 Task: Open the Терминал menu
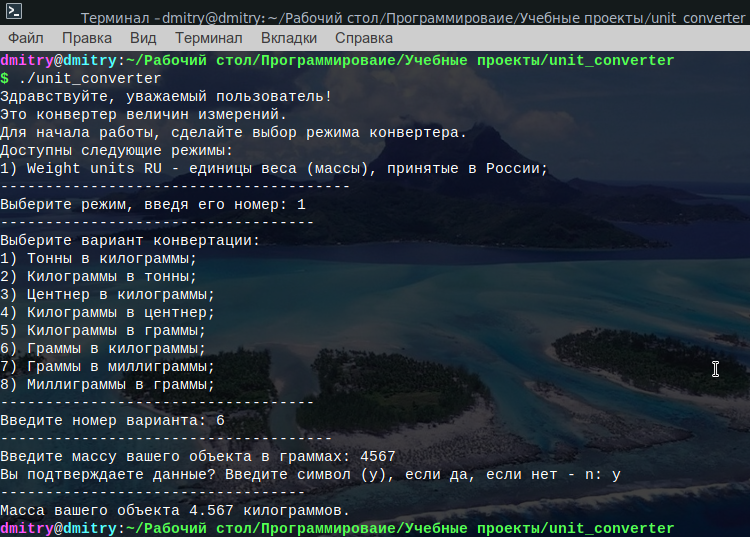[x=209, y=38]
